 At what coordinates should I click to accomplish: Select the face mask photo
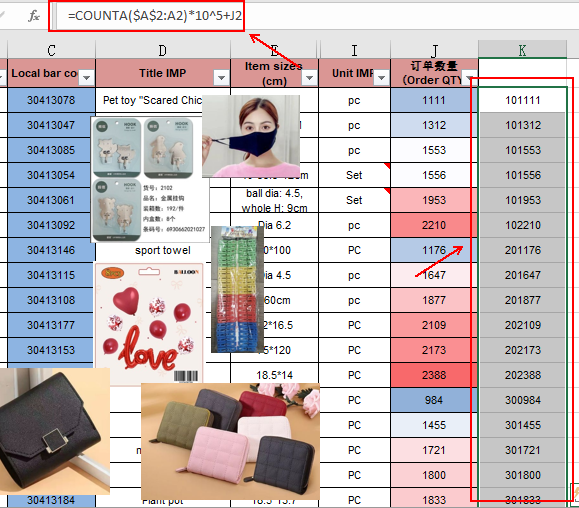pos(251,136)
